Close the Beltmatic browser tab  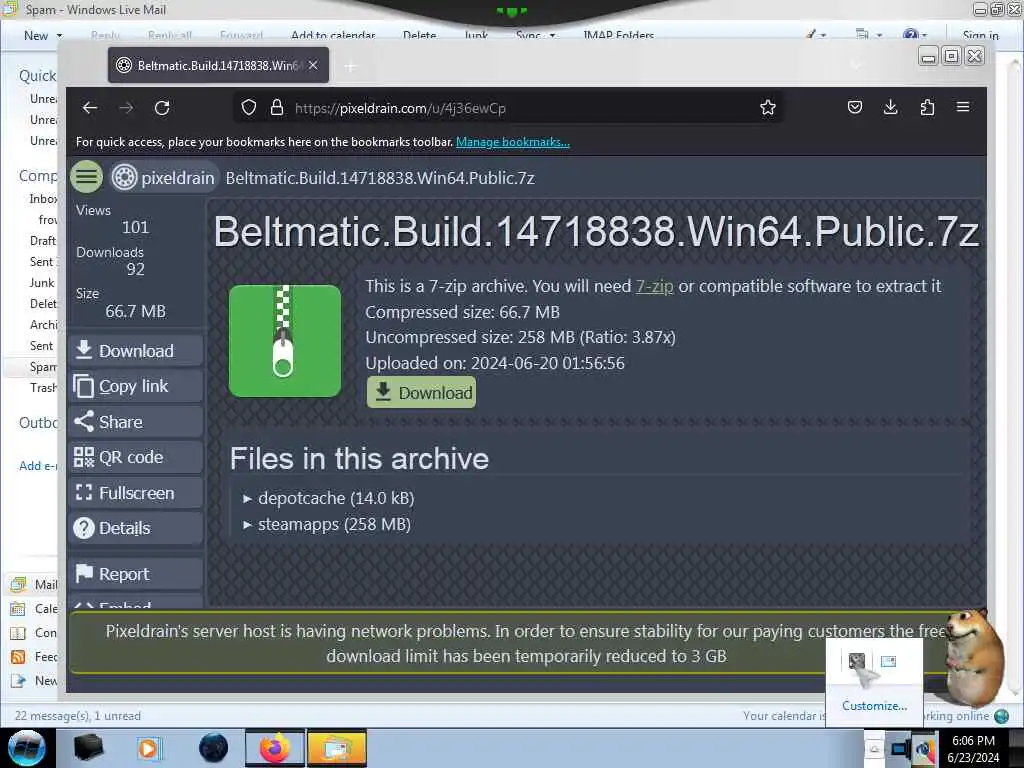pyautogui.click(x=313, y=65)
